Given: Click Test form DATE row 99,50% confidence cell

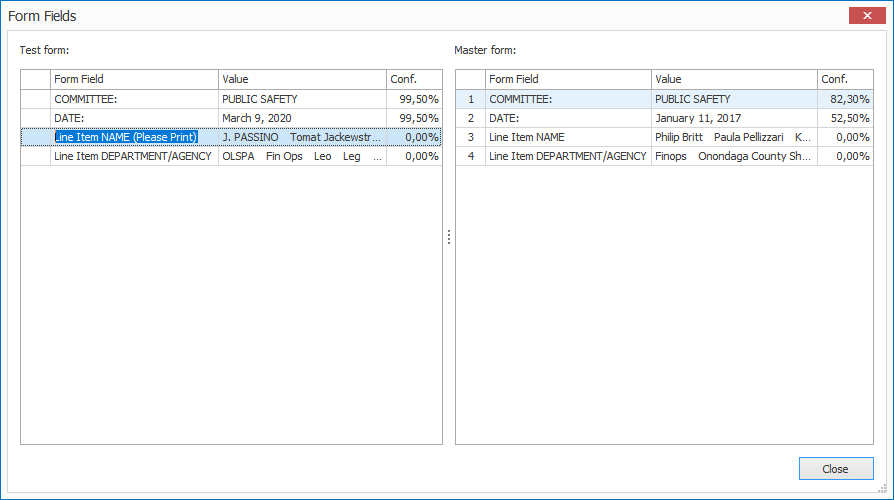Looking at the screenshot, I should 415,118.
